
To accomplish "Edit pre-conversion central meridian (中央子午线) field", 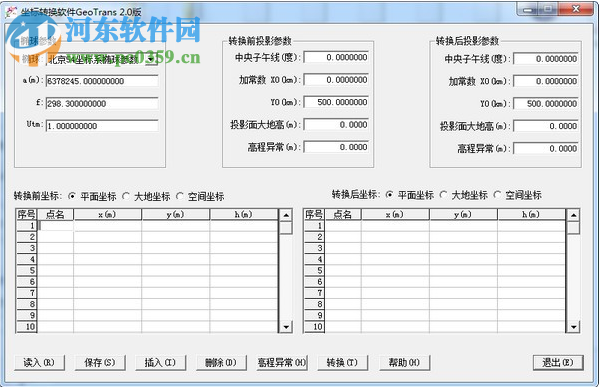I will [x=336, y=57].
